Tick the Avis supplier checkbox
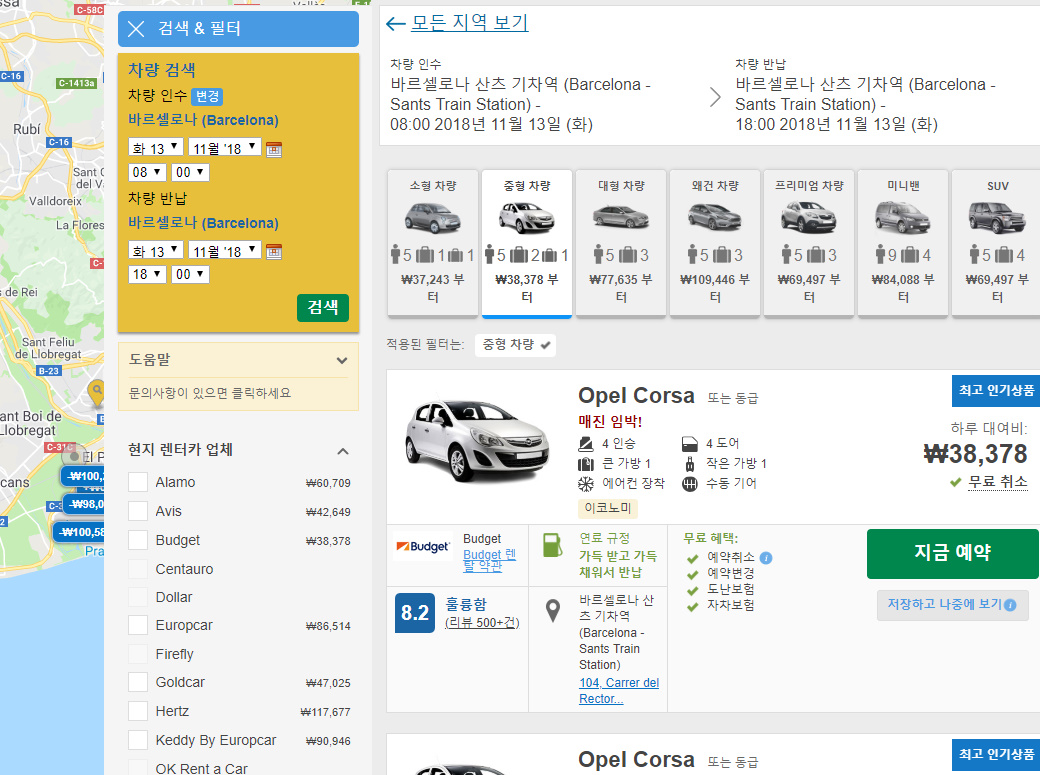 [138, 512]
